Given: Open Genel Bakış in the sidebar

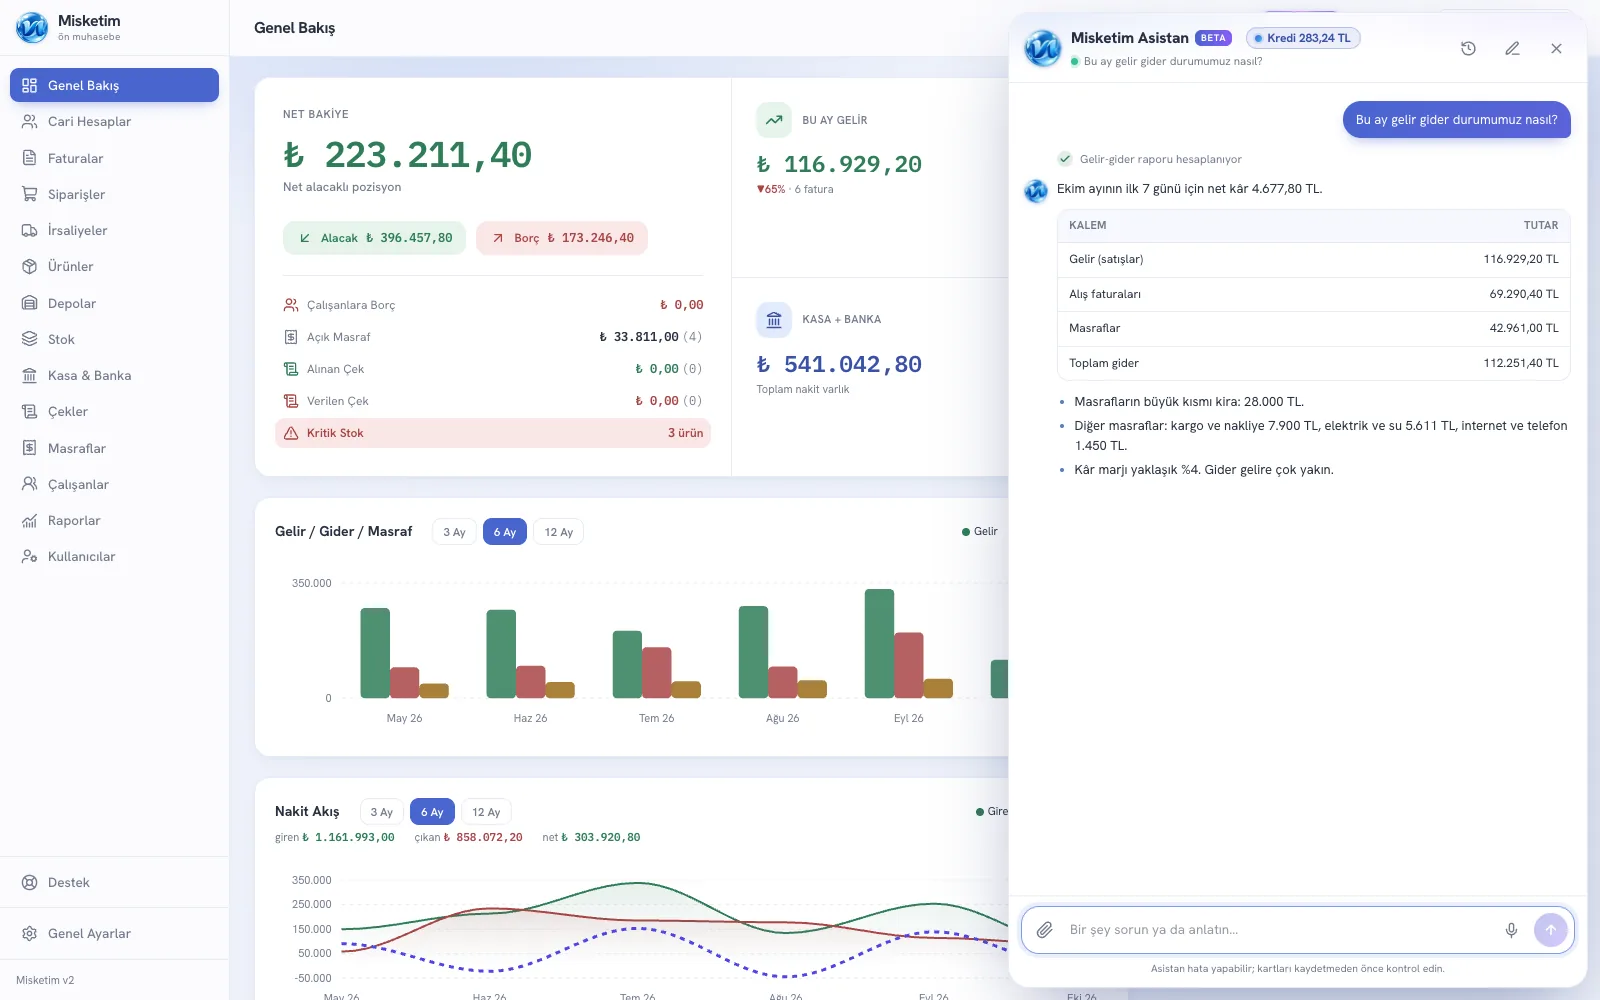Looking at the screenshot, I should point(114,85).
